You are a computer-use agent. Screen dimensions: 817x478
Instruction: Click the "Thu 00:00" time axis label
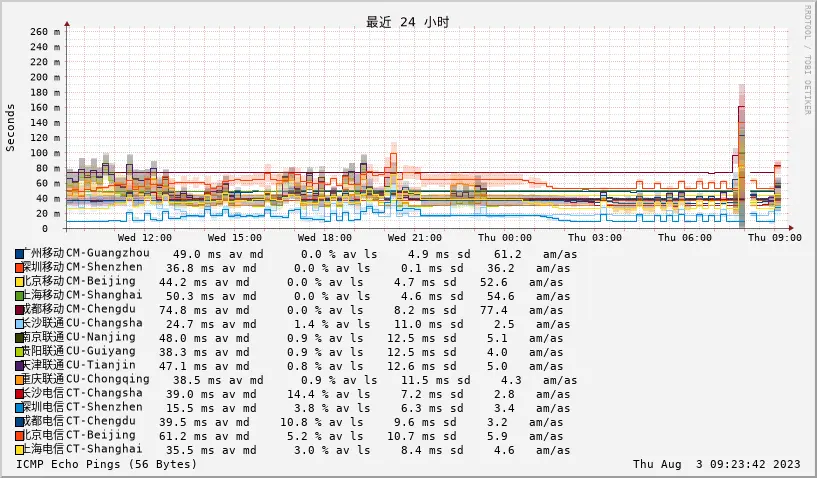point(504,238)
